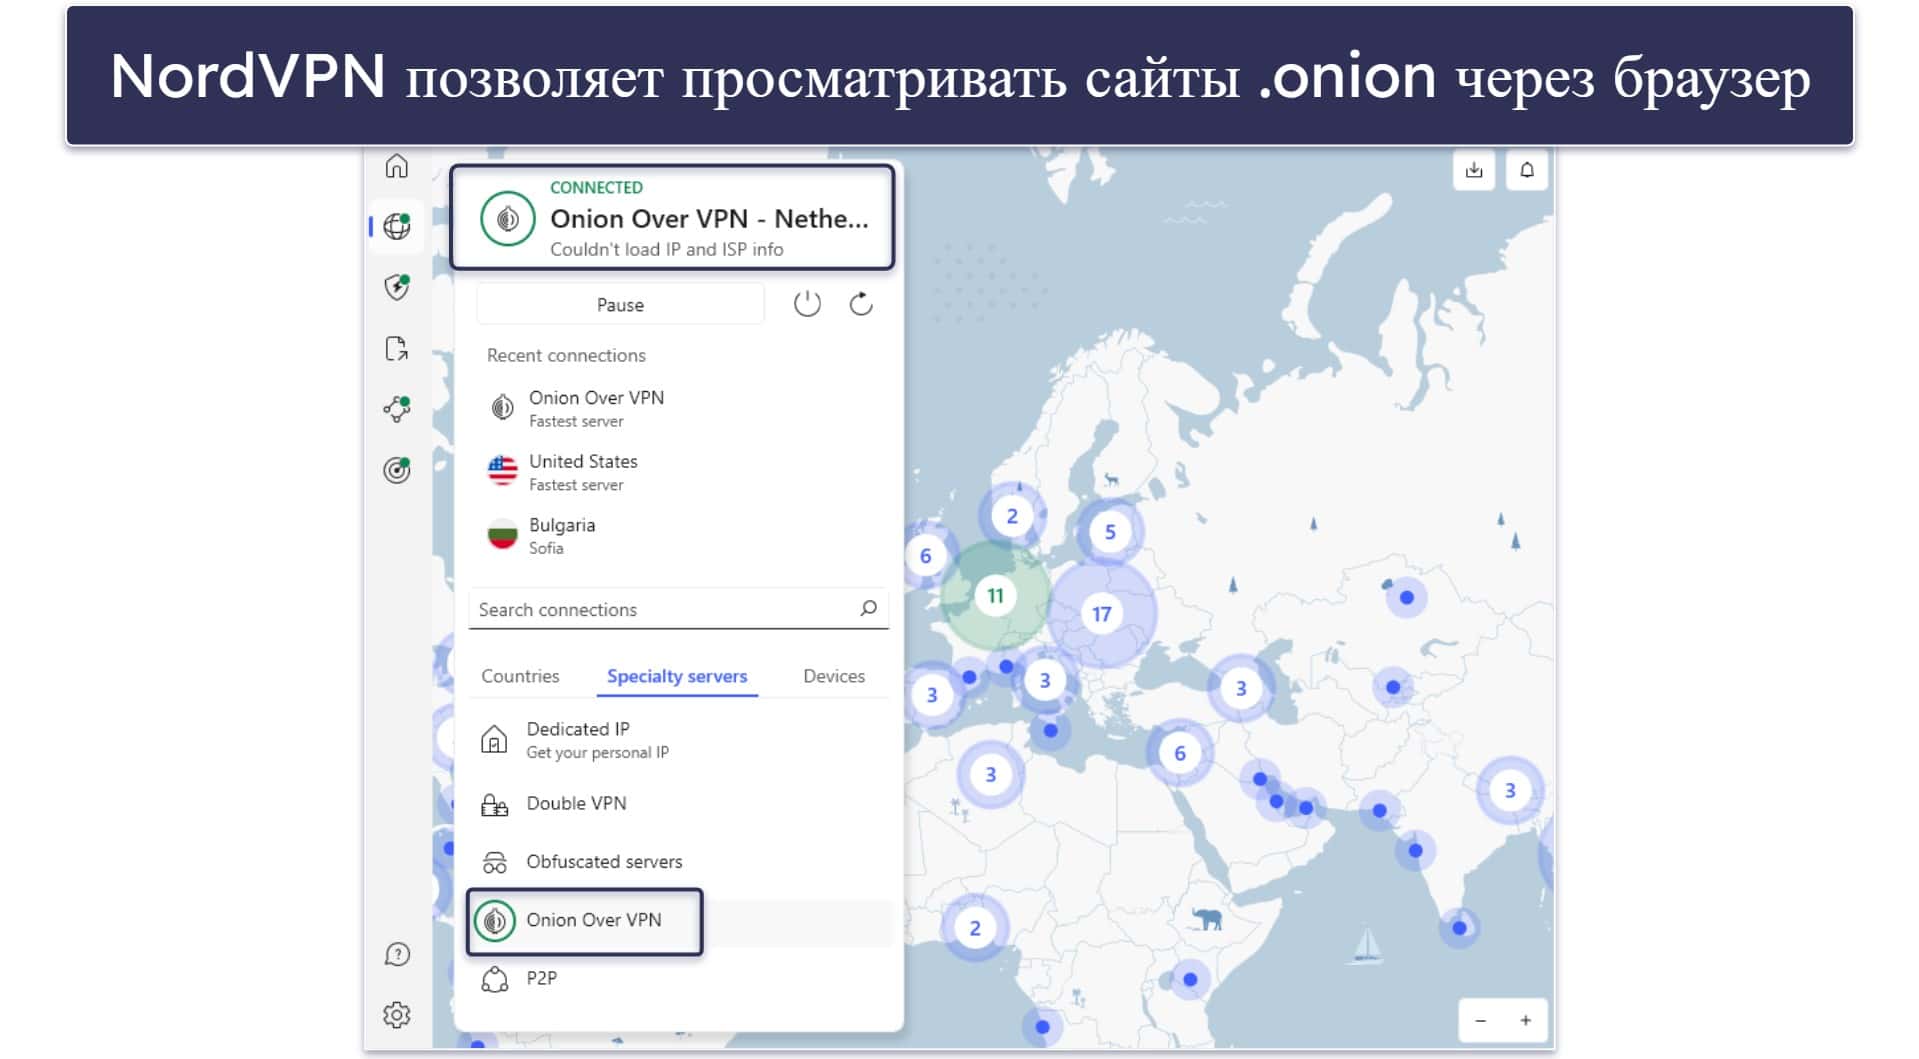Open the Meshnet nodes icon

tap(397, 409)
